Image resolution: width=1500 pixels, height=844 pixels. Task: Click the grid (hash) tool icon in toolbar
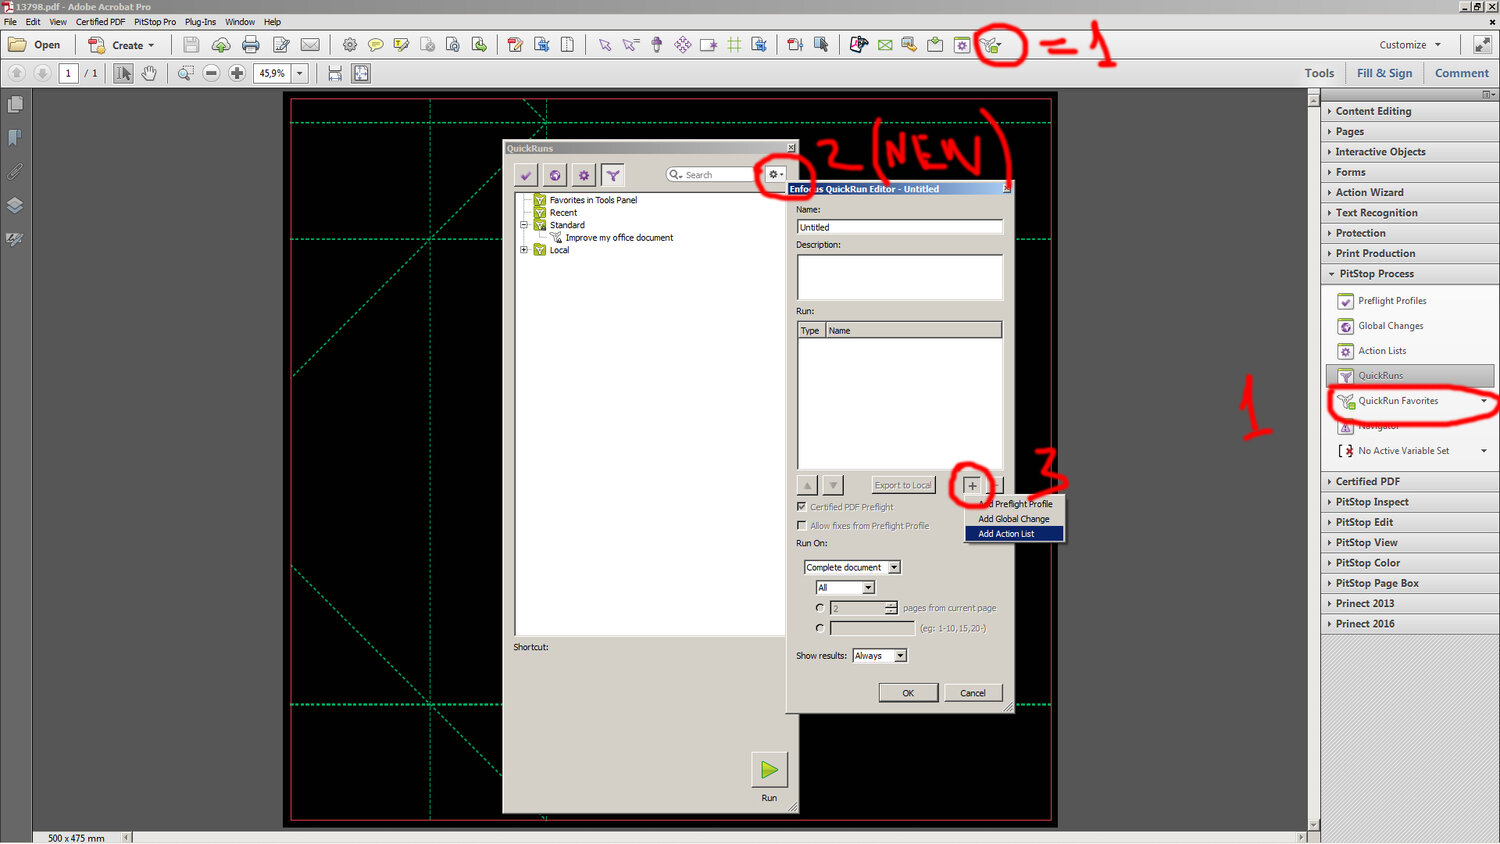pyautogui.click(x=734, y=45)
